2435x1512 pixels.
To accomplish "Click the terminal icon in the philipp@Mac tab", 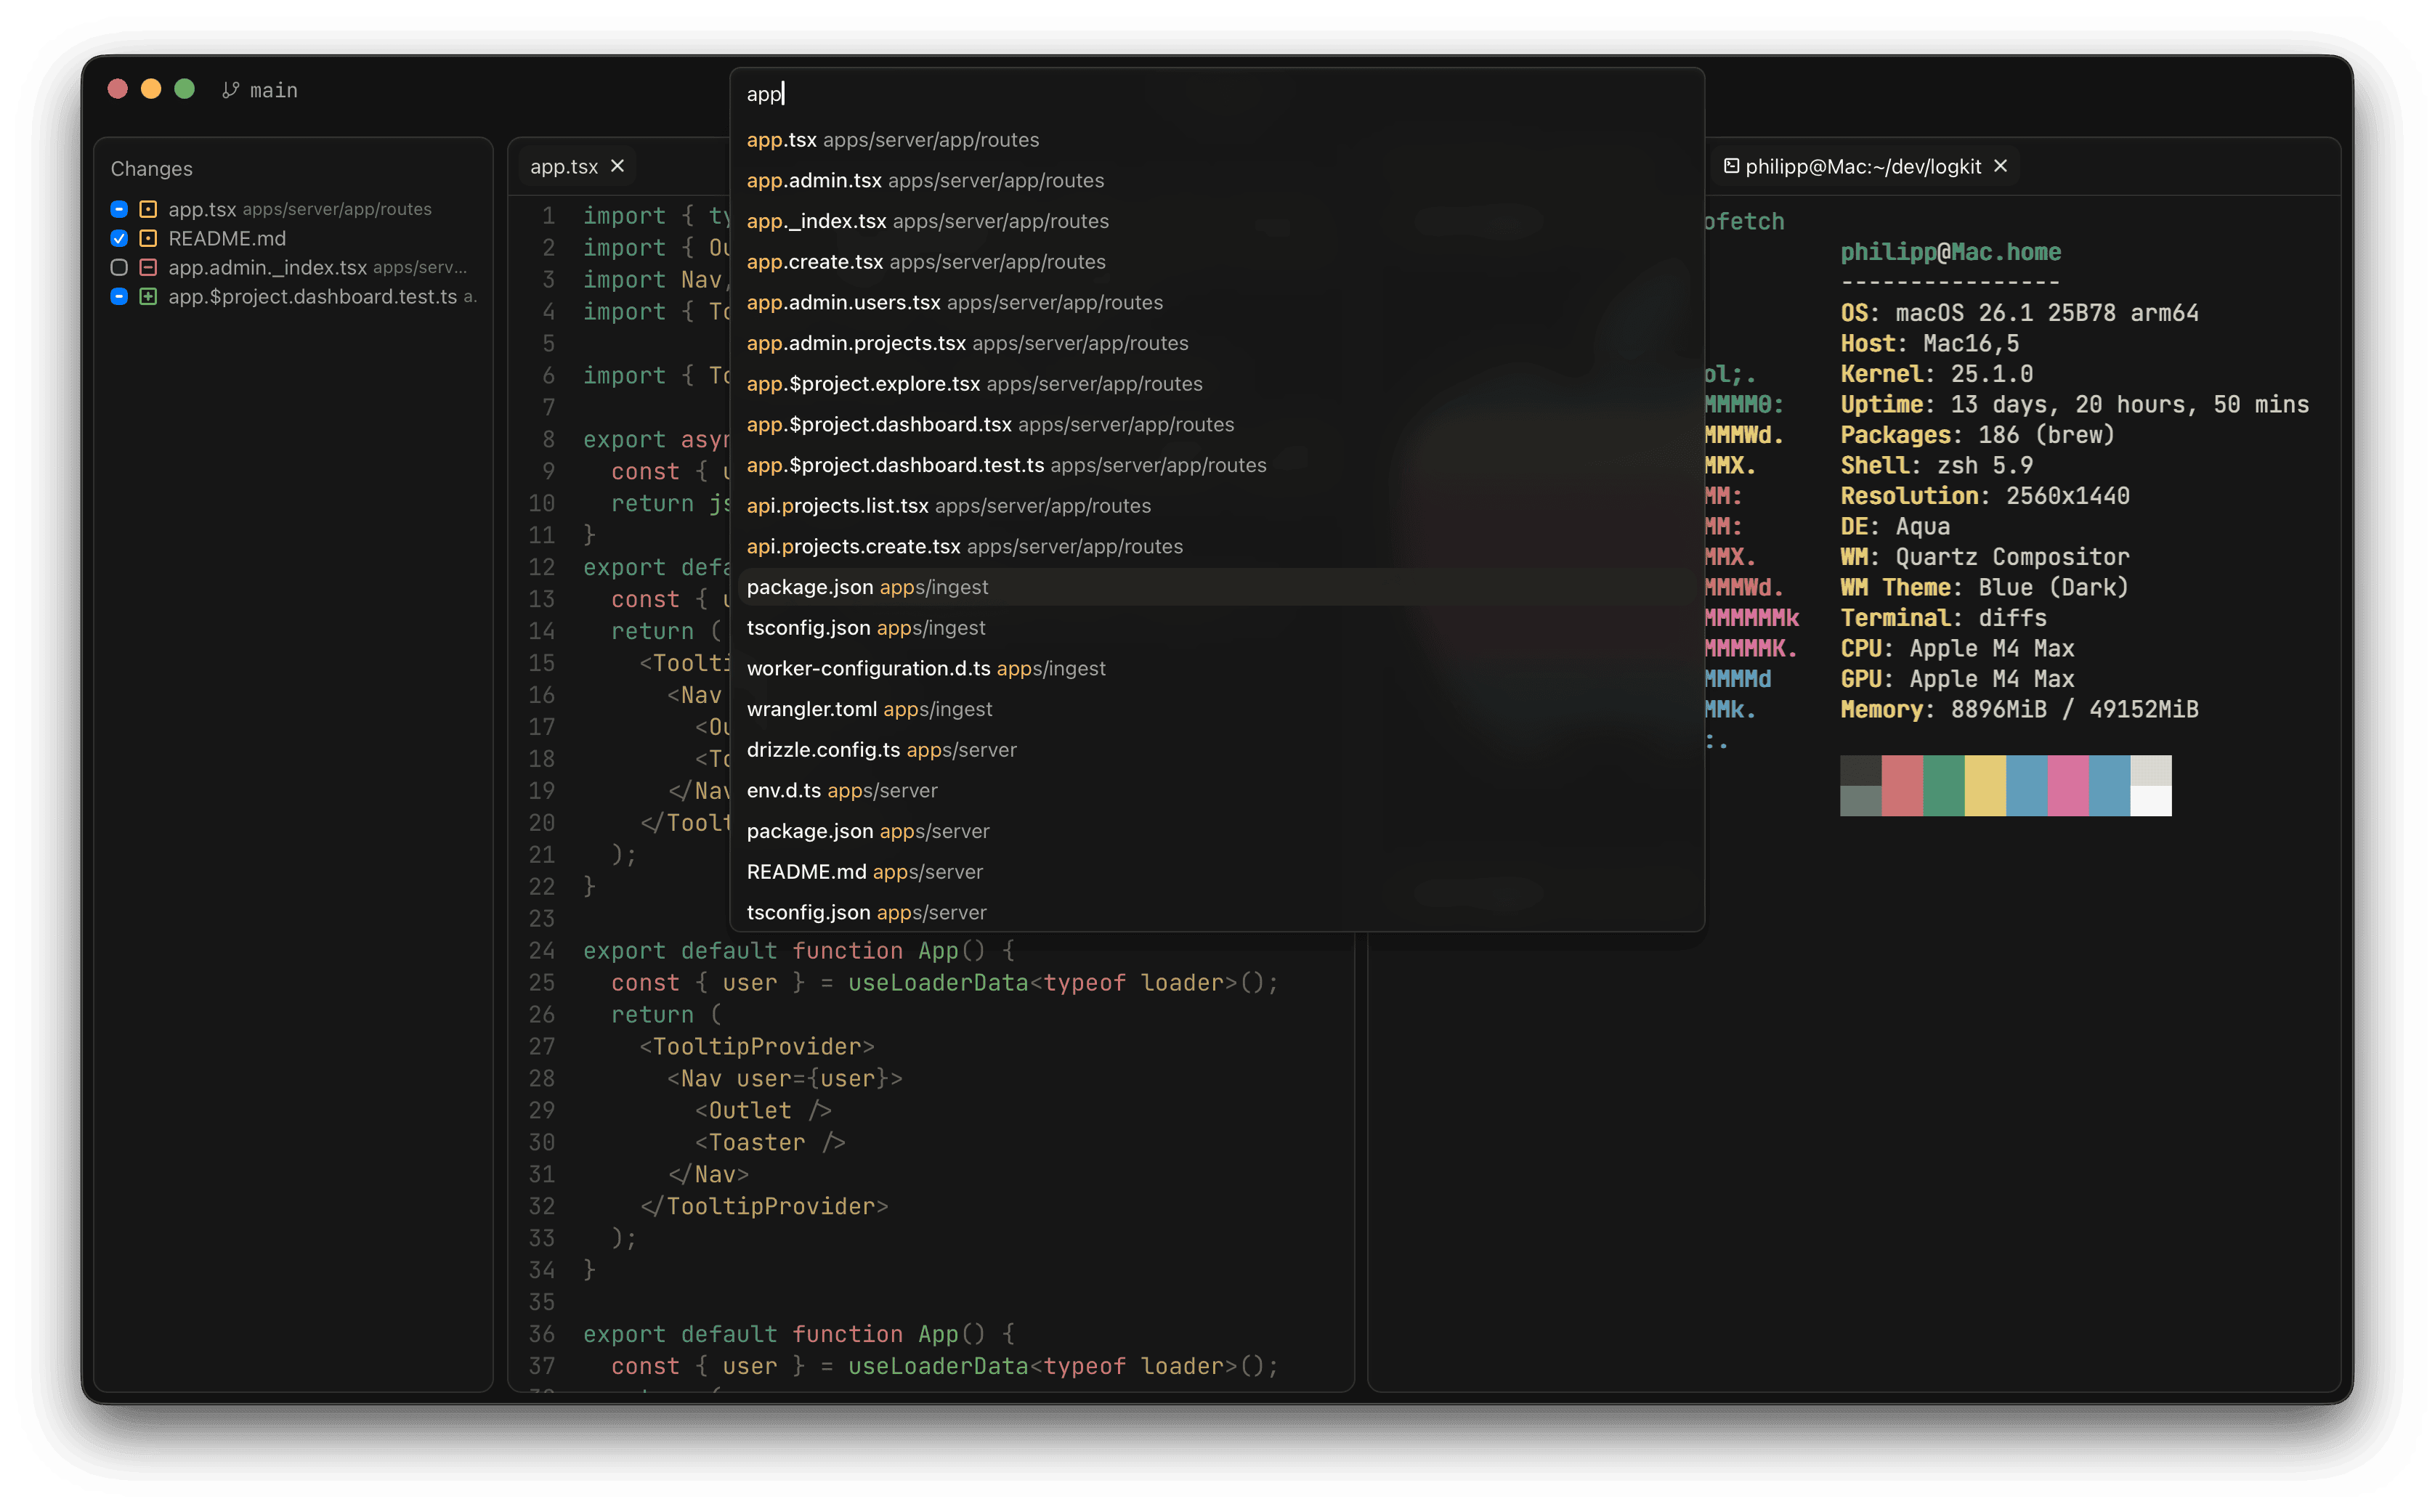I will pos(1731,166).
